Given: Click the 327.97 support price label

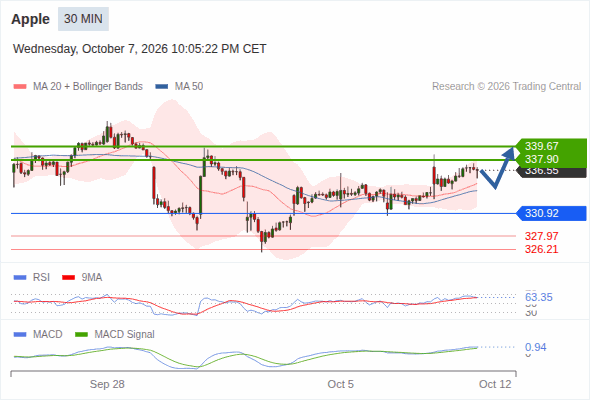Looking at the screenshot, I should 542,236.
